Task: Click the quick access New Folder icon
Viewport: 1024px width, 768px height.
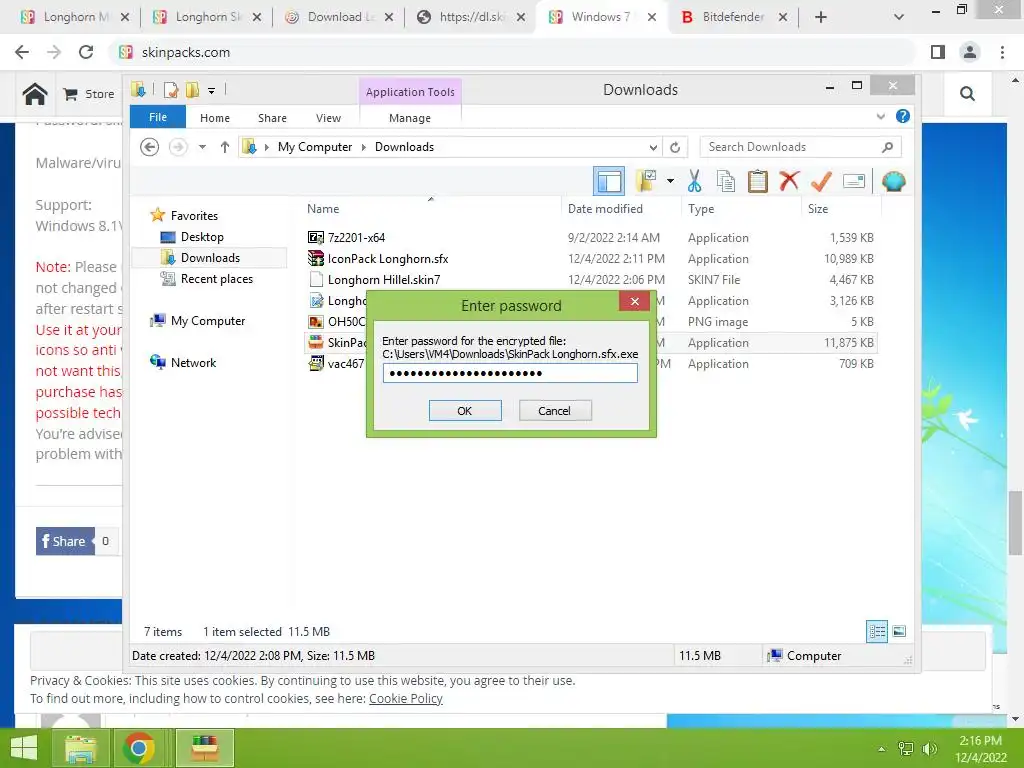Action: pyautogui.click(x=192, y=90)
